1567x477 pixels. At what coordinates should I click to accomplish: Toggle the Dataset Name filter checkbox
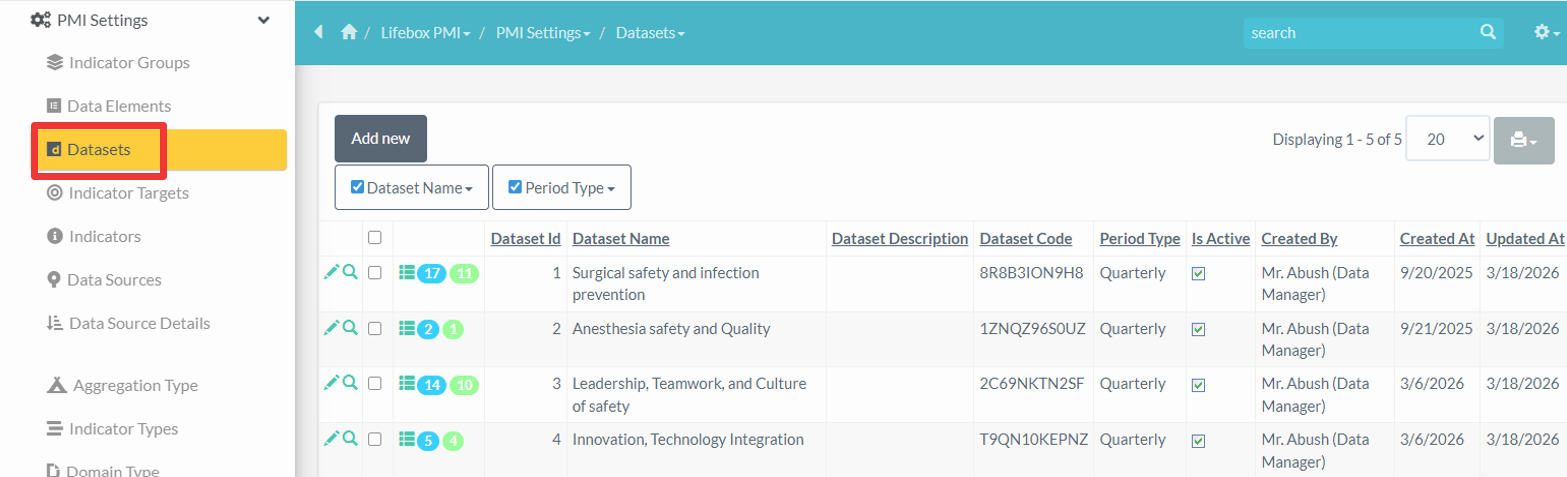tap(358, 187)
